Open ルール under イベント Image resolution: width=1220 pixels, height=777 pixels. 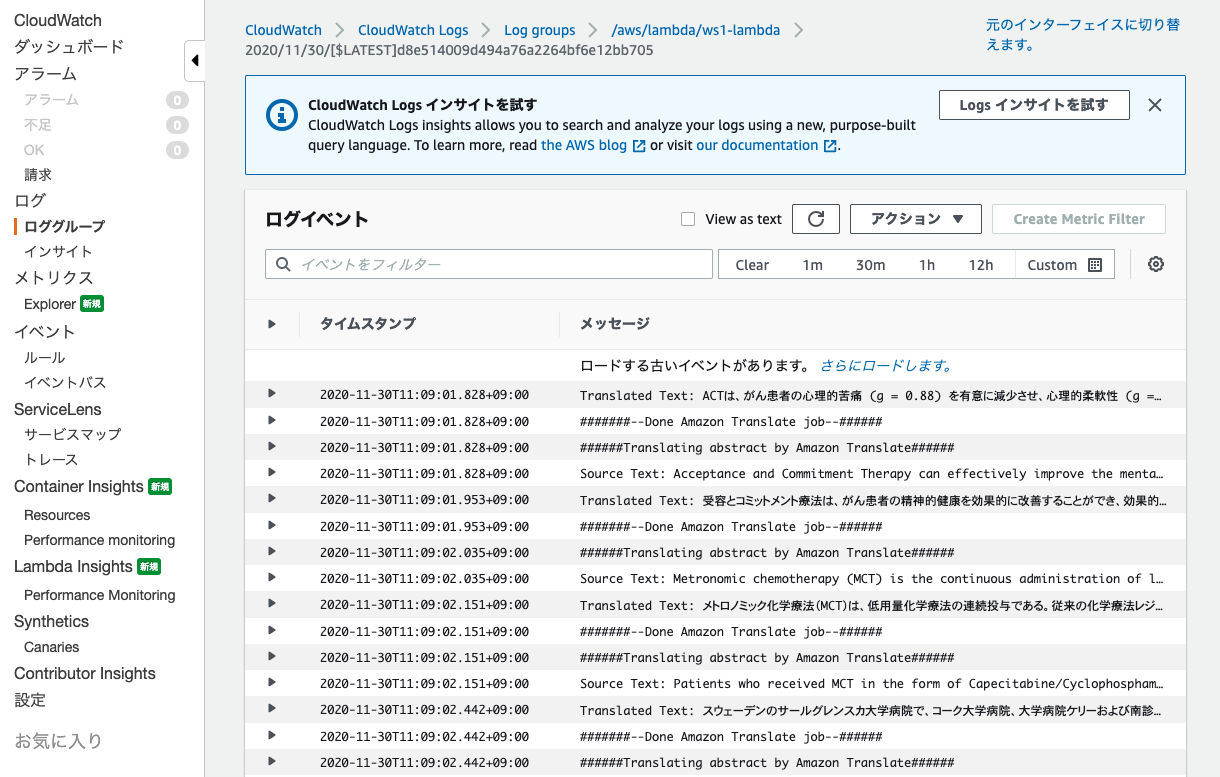45,358
